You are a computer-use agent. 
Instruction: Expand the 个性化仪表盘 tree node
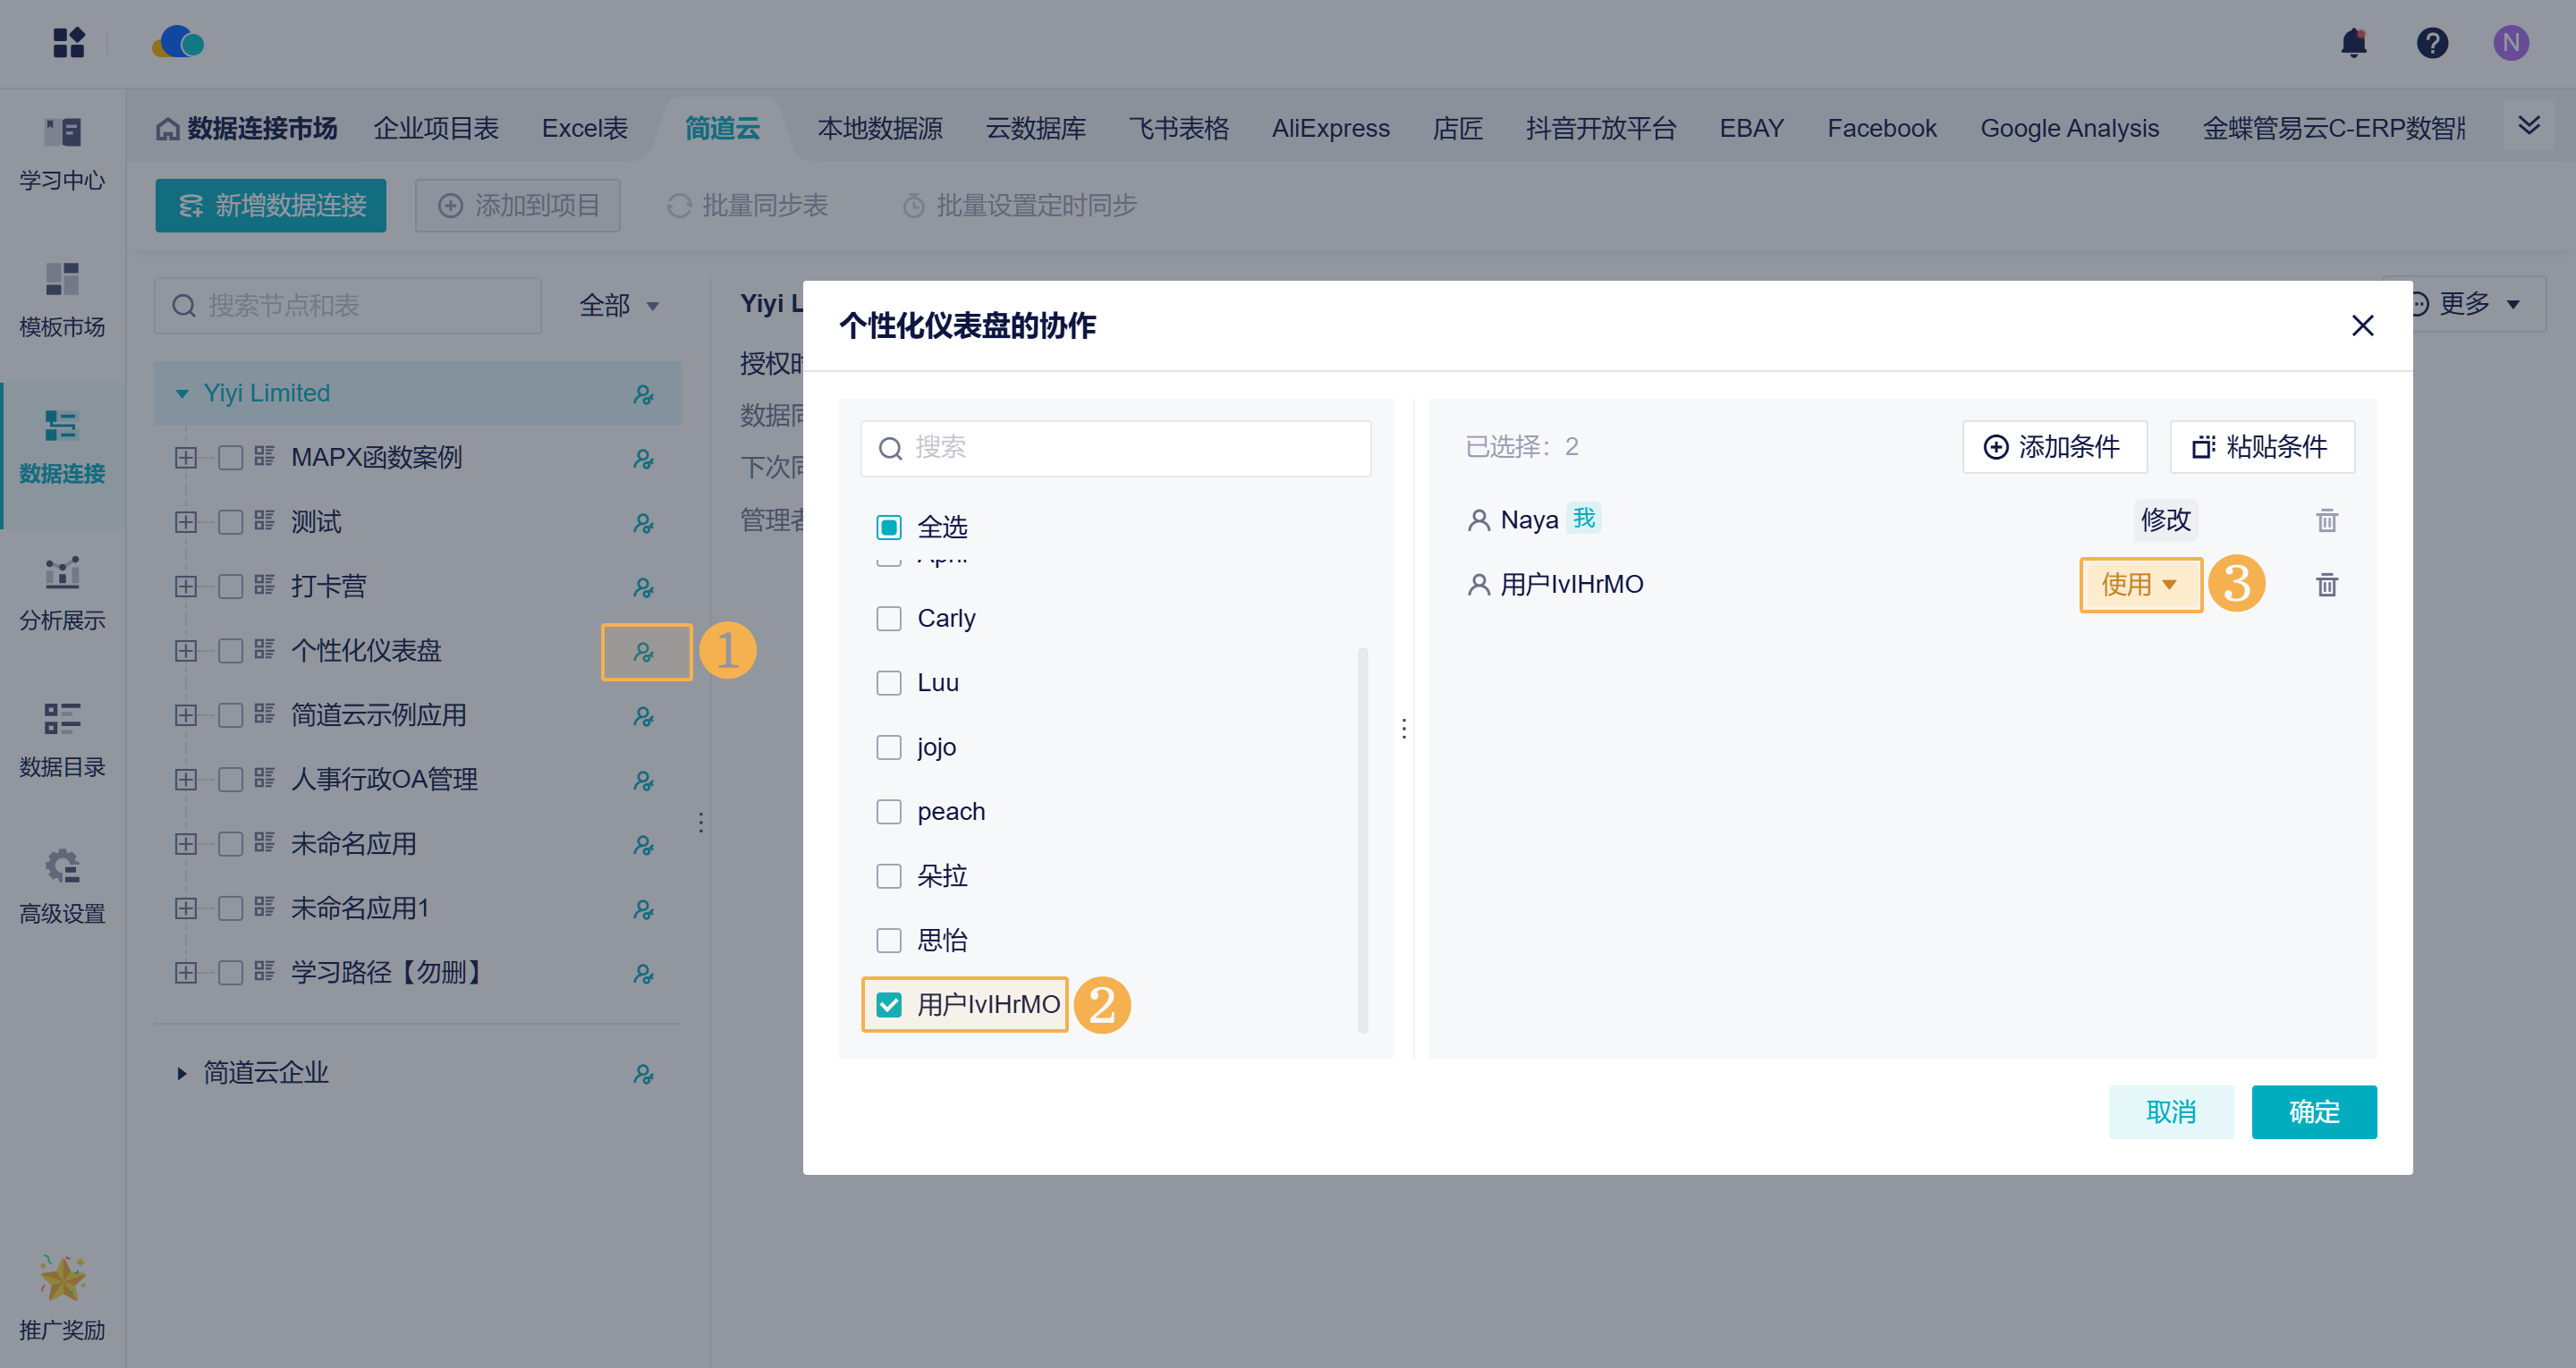pos(186,650)
